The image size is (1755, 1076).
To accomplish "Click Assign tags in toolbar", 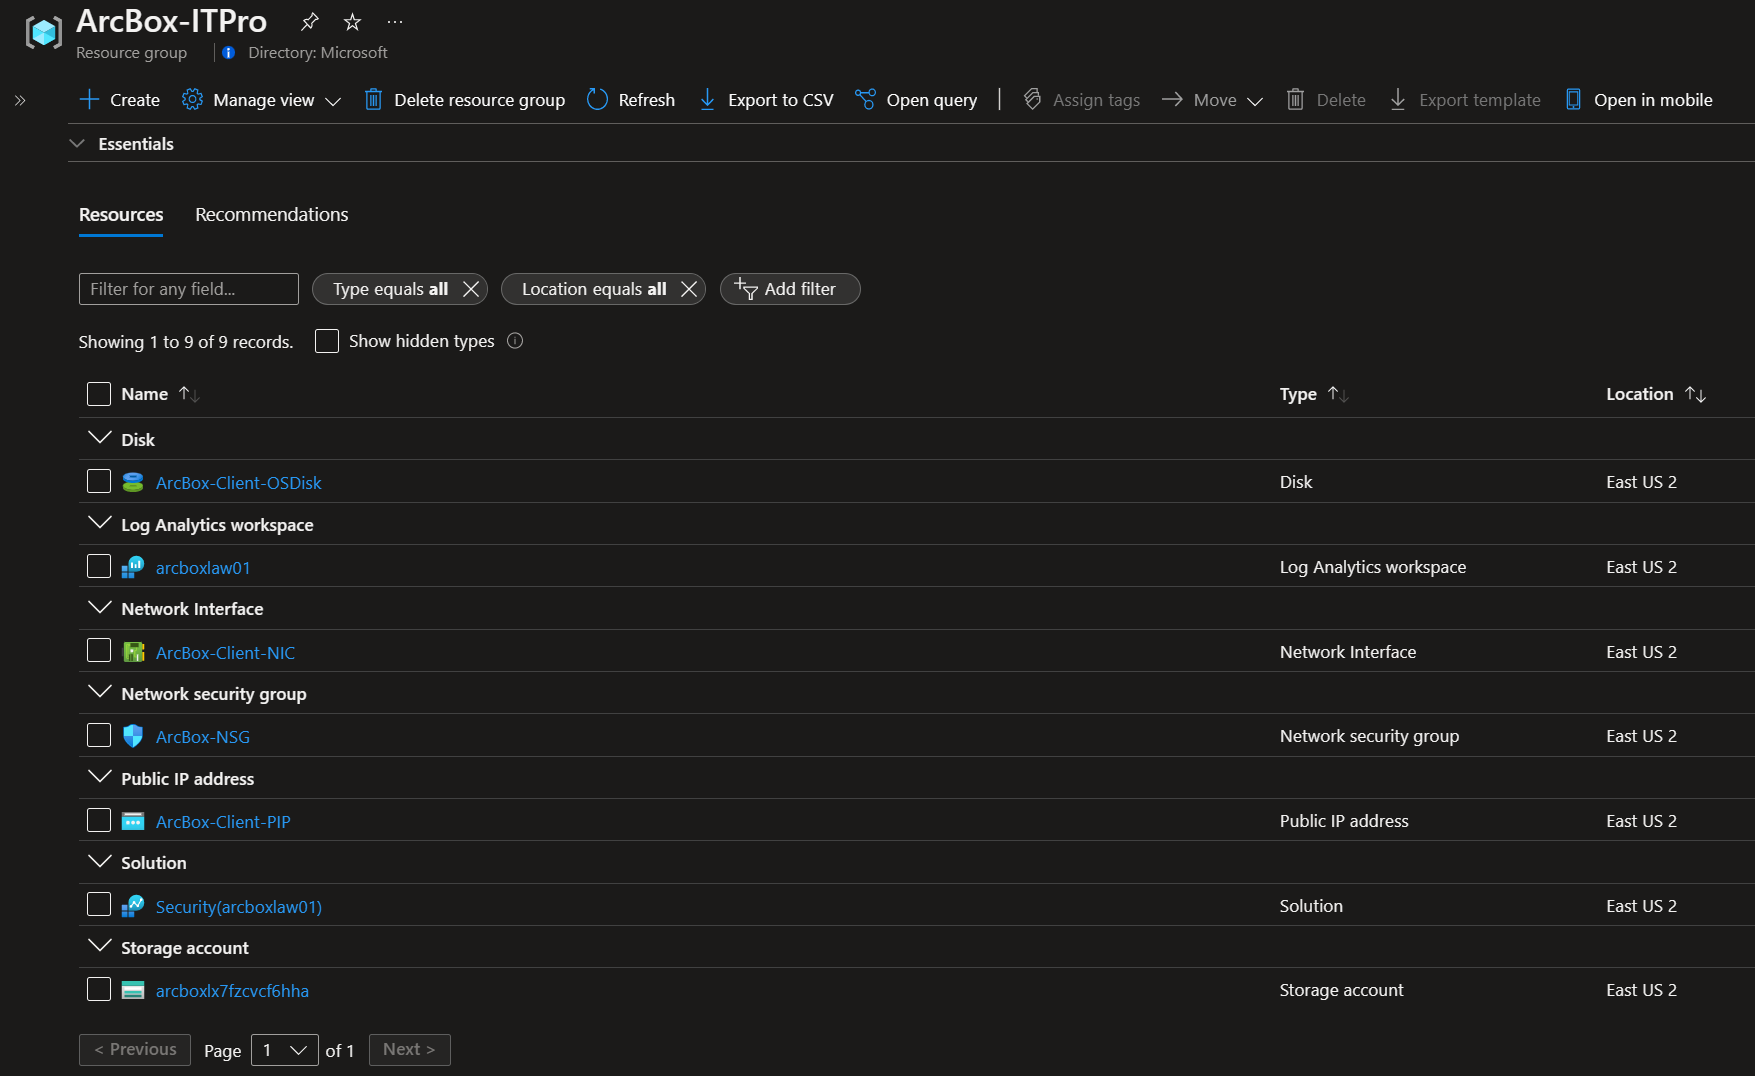I will tap(1082, 100).
